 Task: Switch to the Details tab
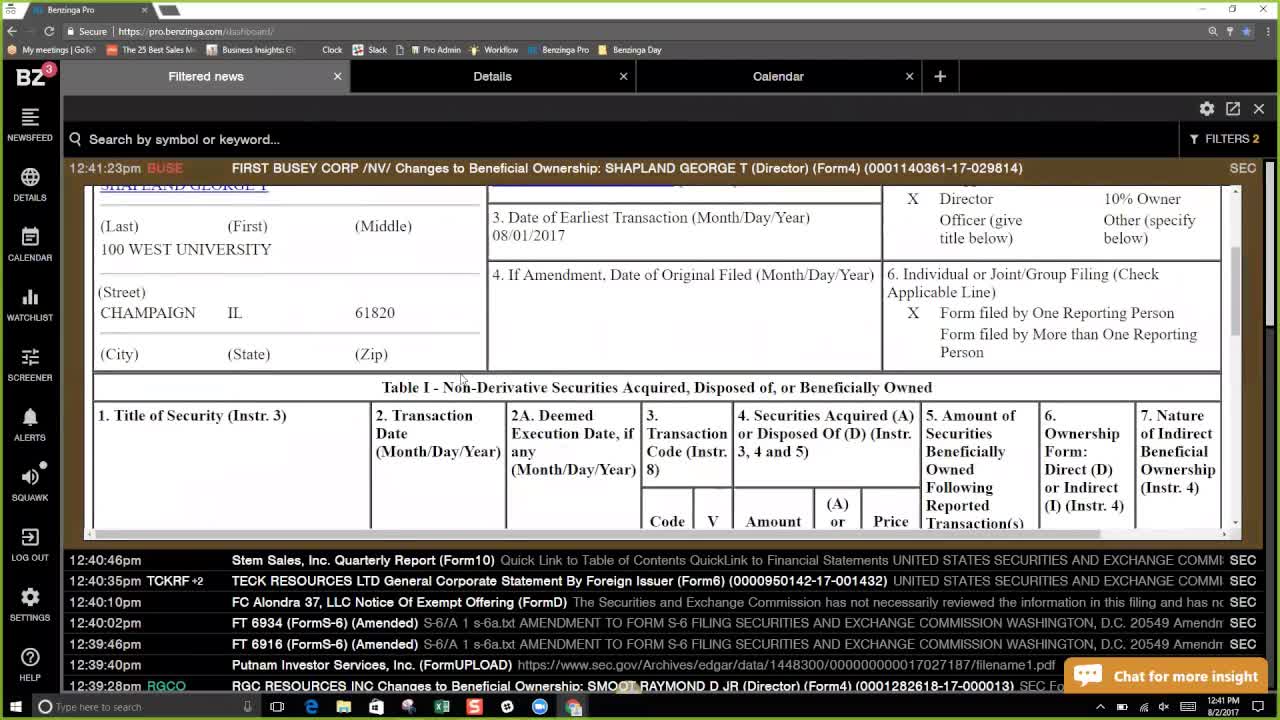click(x=492, y=76)
